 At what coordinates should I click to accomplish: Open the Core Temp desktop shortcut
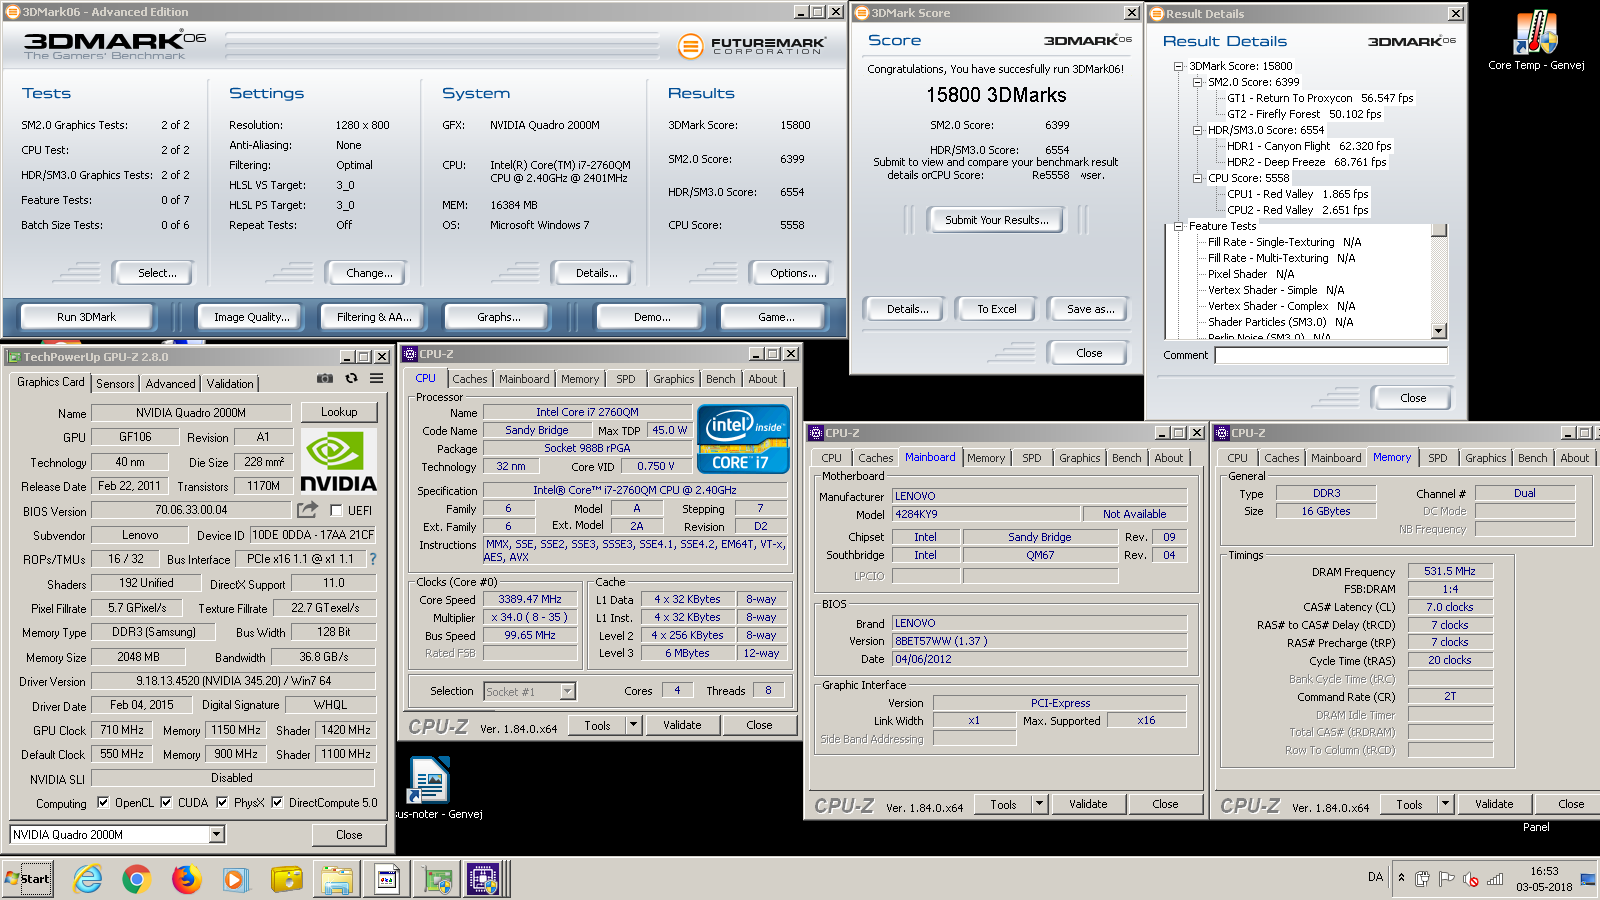coord(1536,42)
